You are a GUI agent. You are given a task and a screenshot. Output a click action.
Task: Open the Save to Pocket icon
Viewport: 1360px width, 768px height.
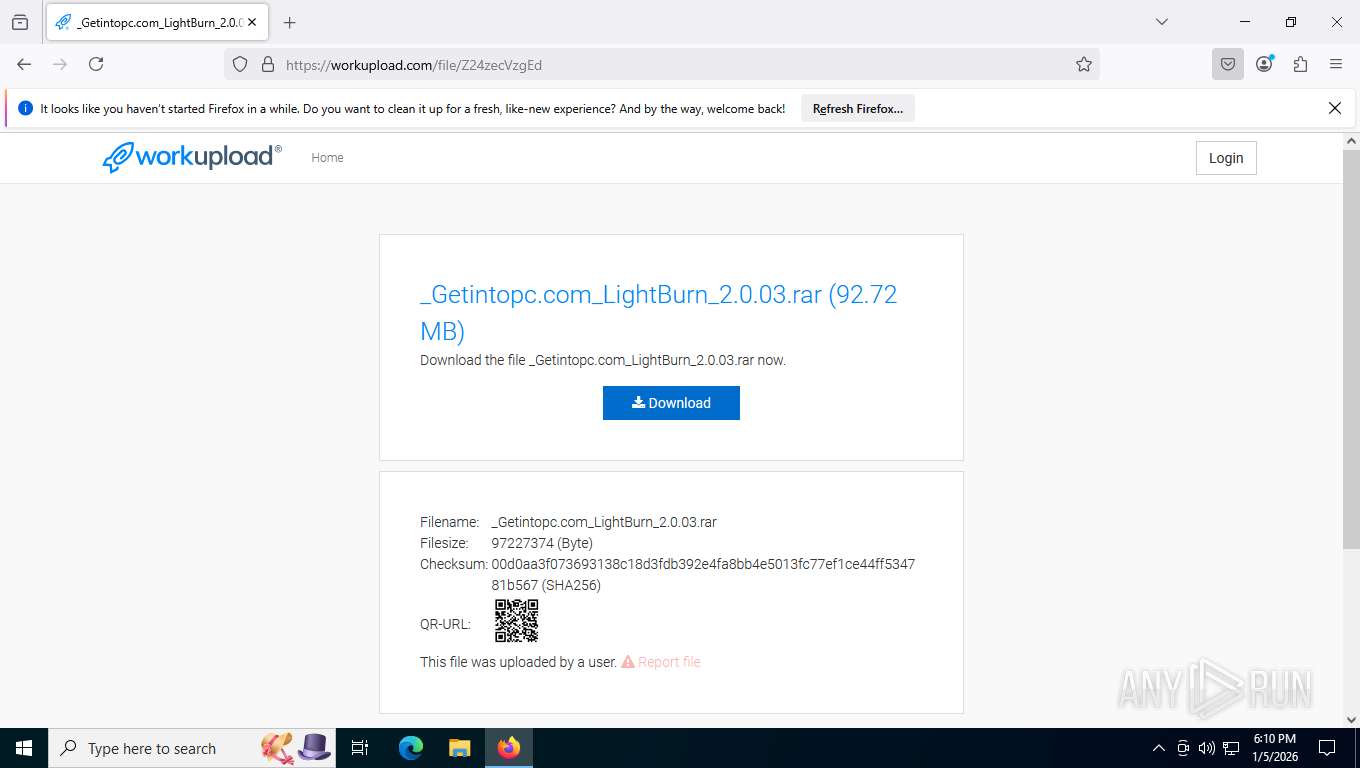1228,64
